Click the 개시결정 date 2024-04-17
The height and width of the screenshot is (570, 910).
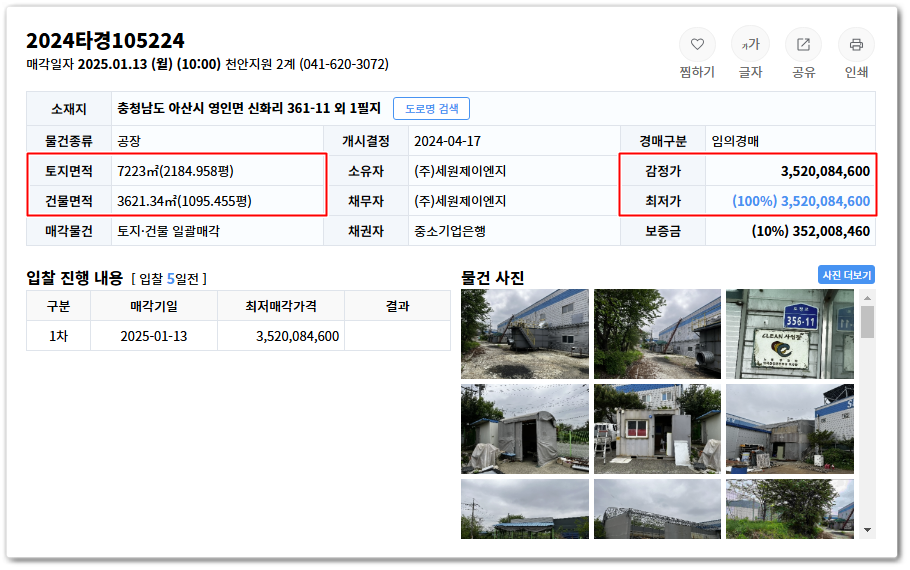[447, 141]
